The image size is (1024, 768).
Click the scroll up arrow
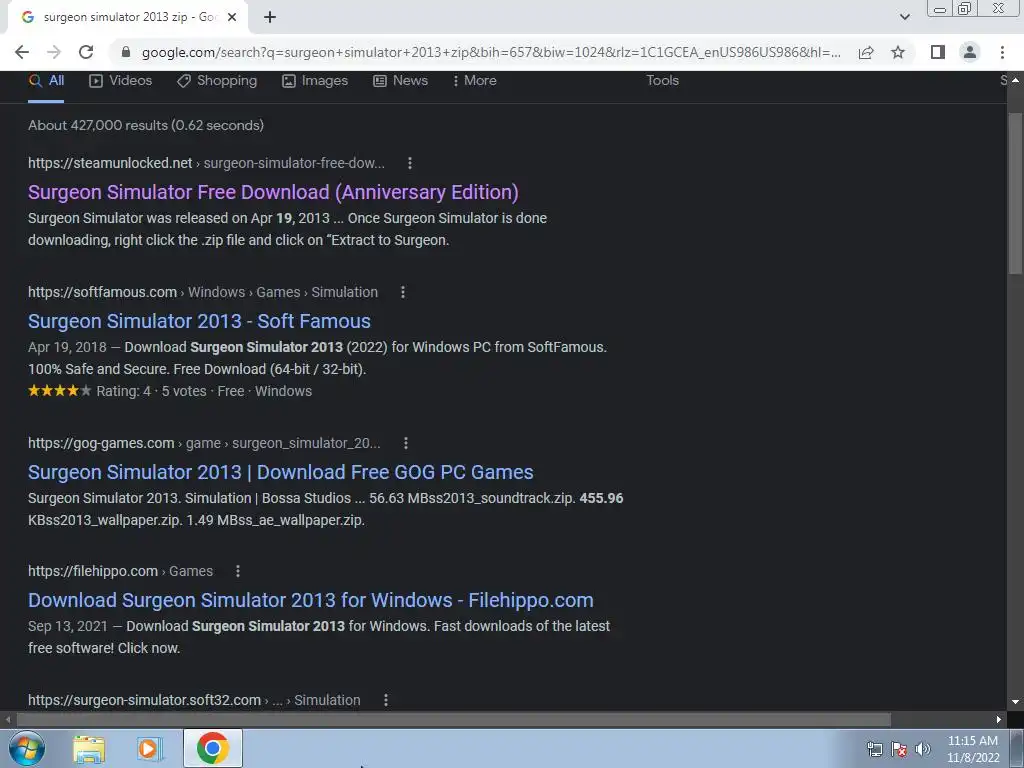tap(1015, 80)
